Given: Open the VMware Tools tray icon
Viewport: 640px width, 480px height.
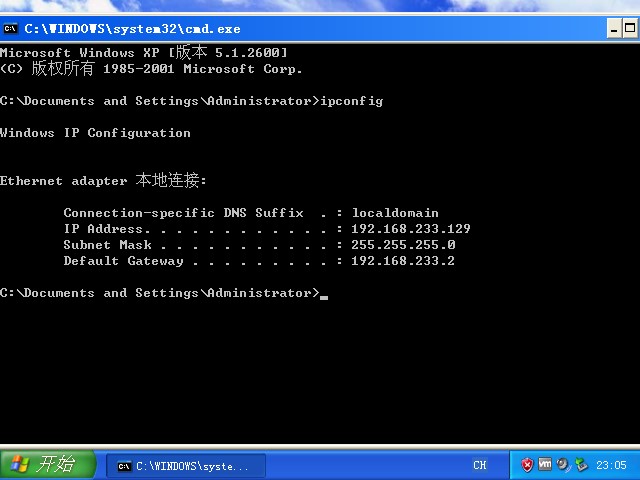Looking at the screenshot, I should click(x=545, y=464).
